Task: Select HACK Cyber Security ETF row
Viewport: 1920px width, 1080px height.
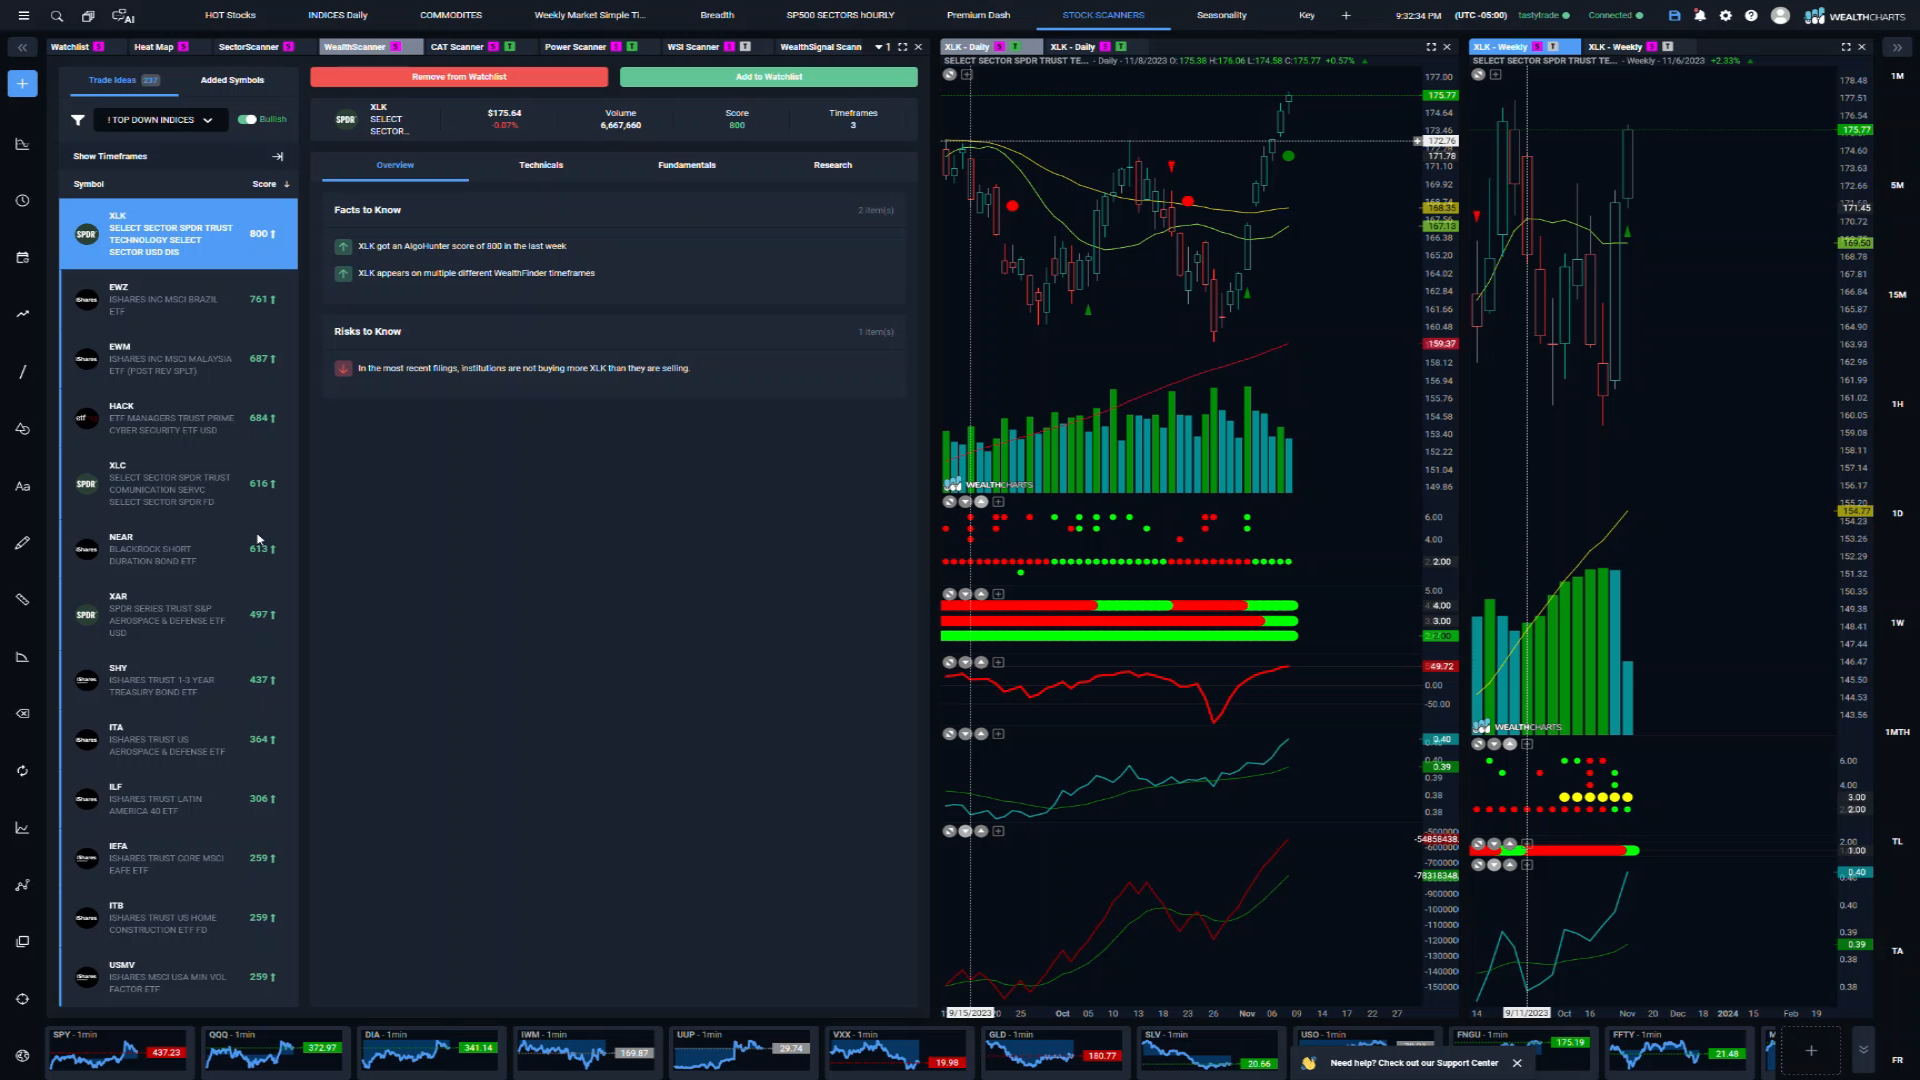Action: pyautogui.click(x=179, y=418)
